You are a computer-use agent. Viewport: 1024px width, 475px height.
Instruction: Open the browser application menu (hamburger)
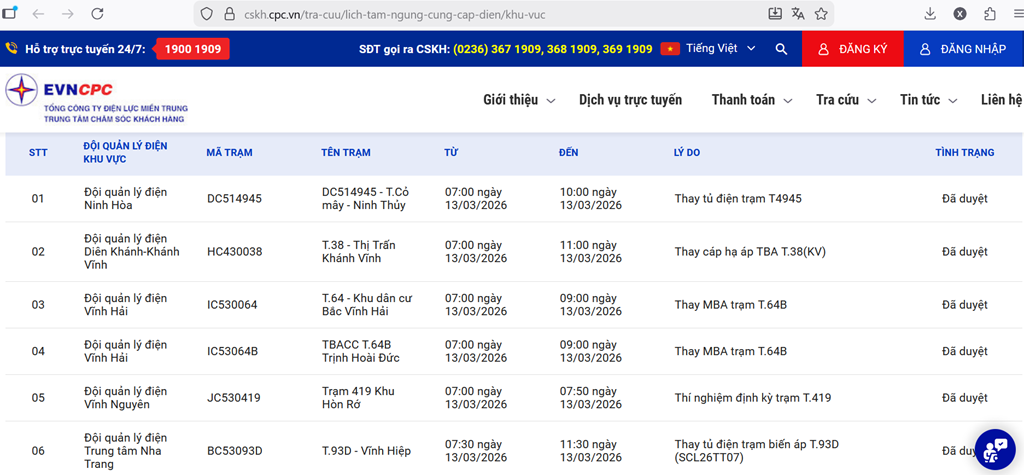click(x=1014, y=14)
